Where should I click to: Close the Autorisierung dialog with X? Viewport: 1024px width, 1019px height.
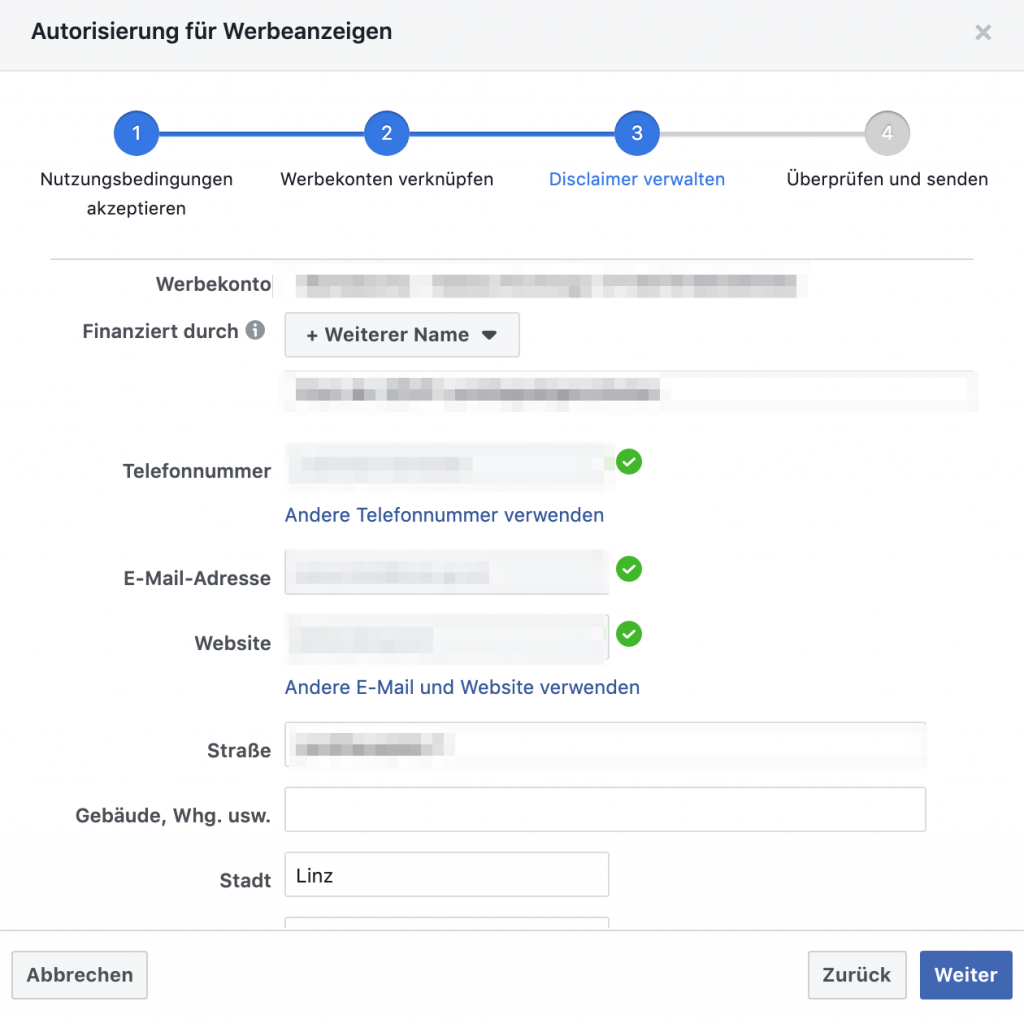coord(983,33)
